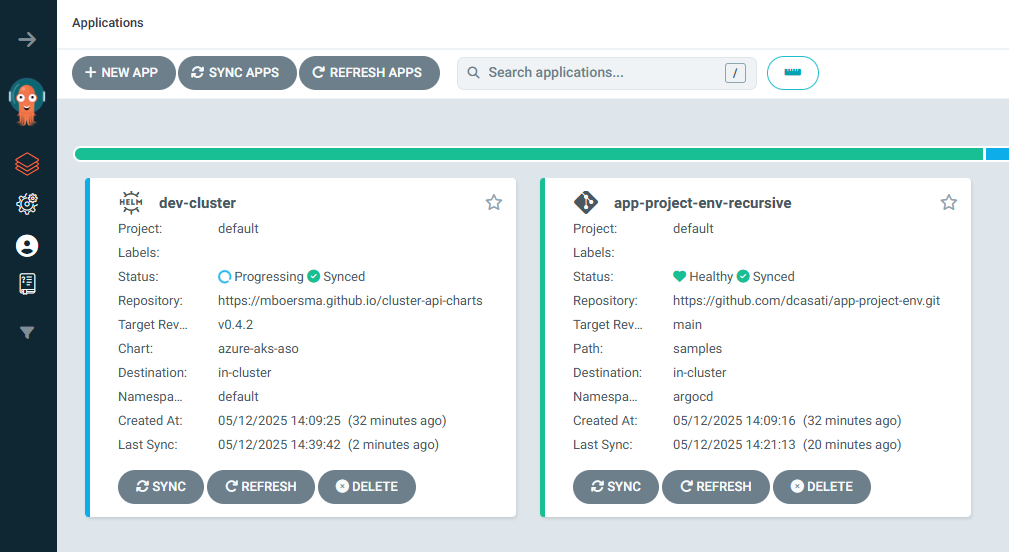Click the Applications breadcrumb title
This screenshot has width=1009, height=552.
107,23
